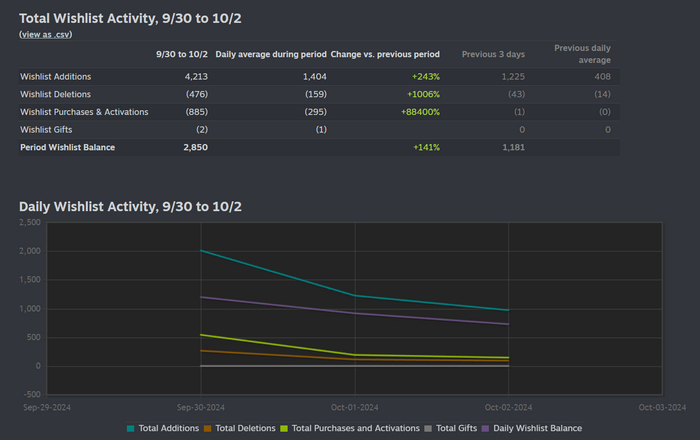
Task: Select the Period Wishlist Balance row label
Action: pyautogui.click(x=67, y=148)
